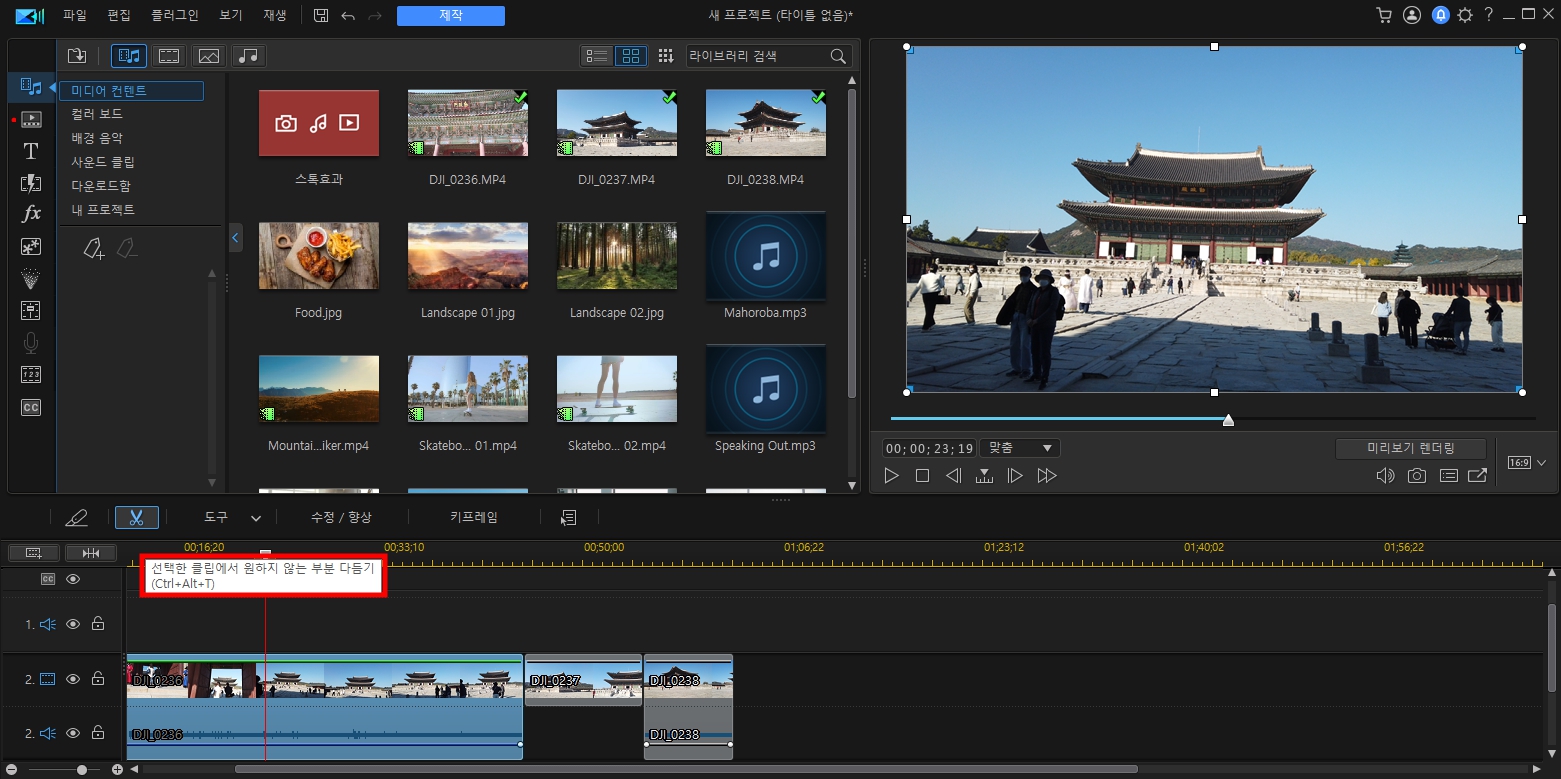Step to previous frame

pyautogui.click(x=953, y=476)
